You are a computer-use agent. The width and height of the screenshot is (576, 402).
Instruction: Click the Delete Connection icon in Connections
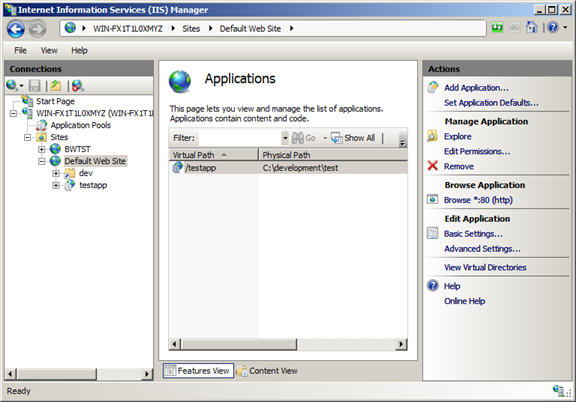[x=78, y=86]
